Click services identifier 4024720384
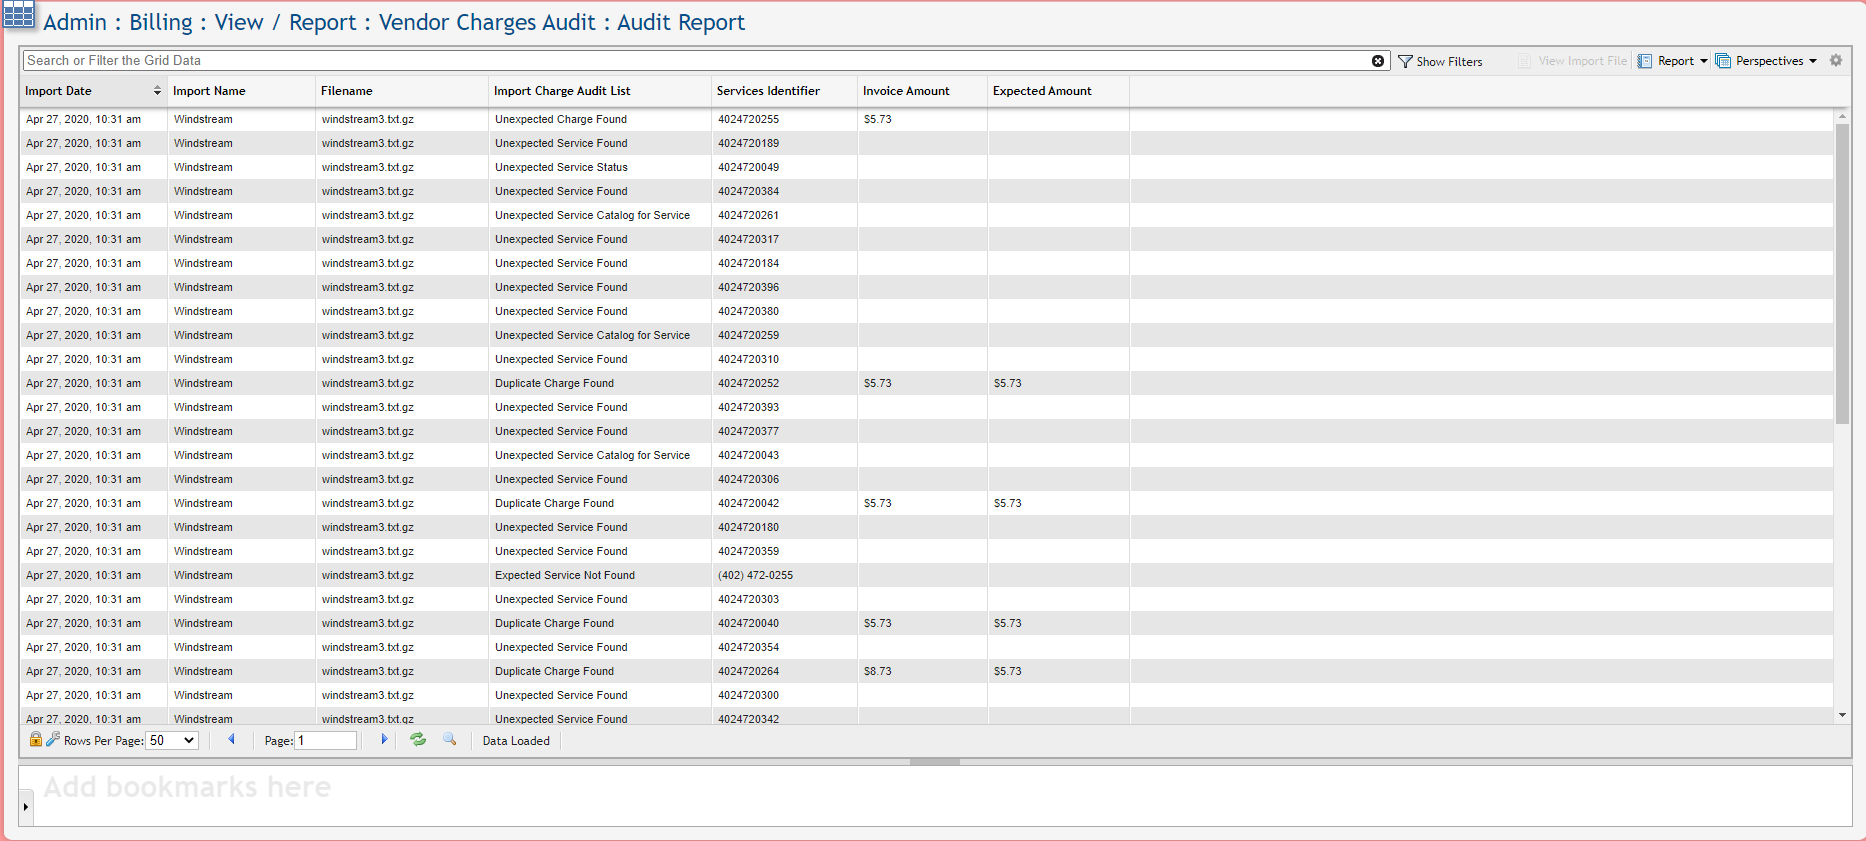This screenshot has width=1866, height=841. pos(748,191)
